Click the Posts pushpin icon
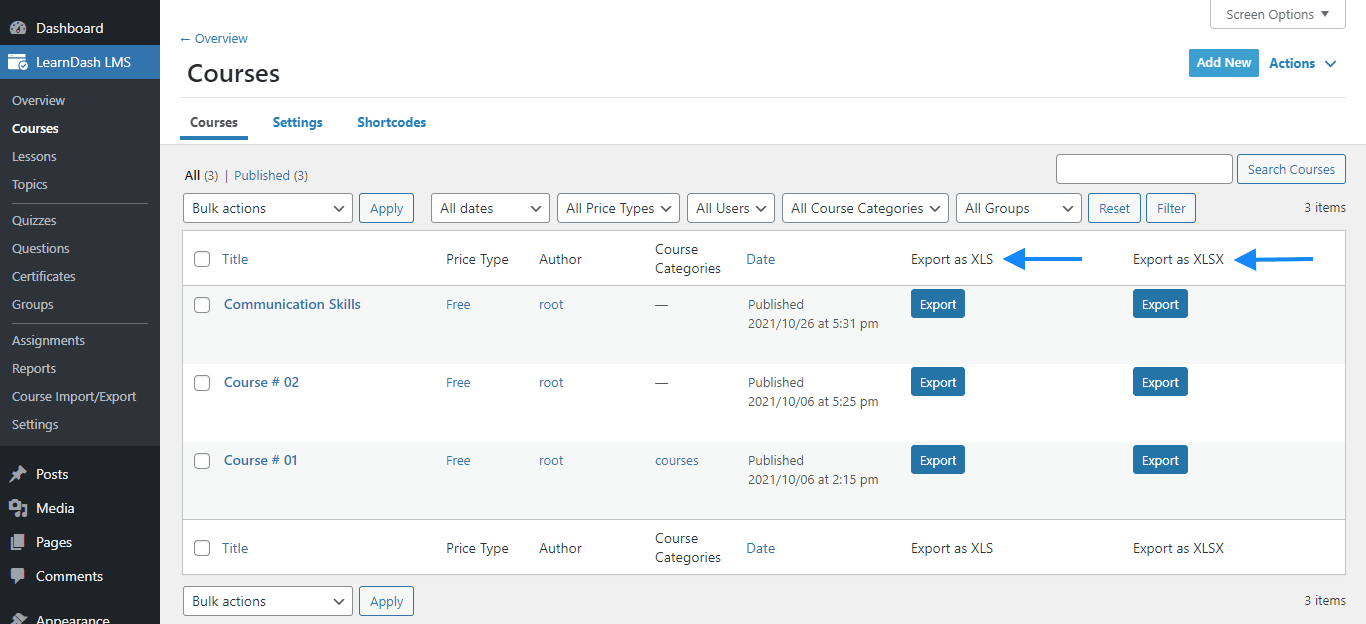Screen dimensions: 1366x624 click(17, 474)
